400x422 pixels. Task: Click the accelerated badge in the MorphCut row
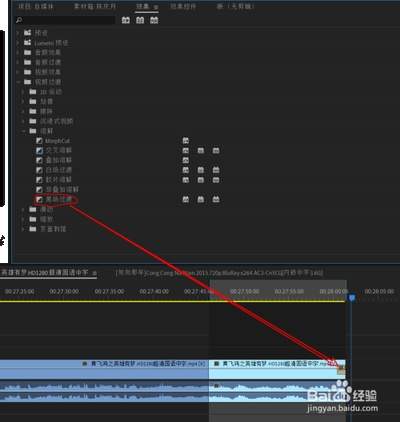coord(186,141)
